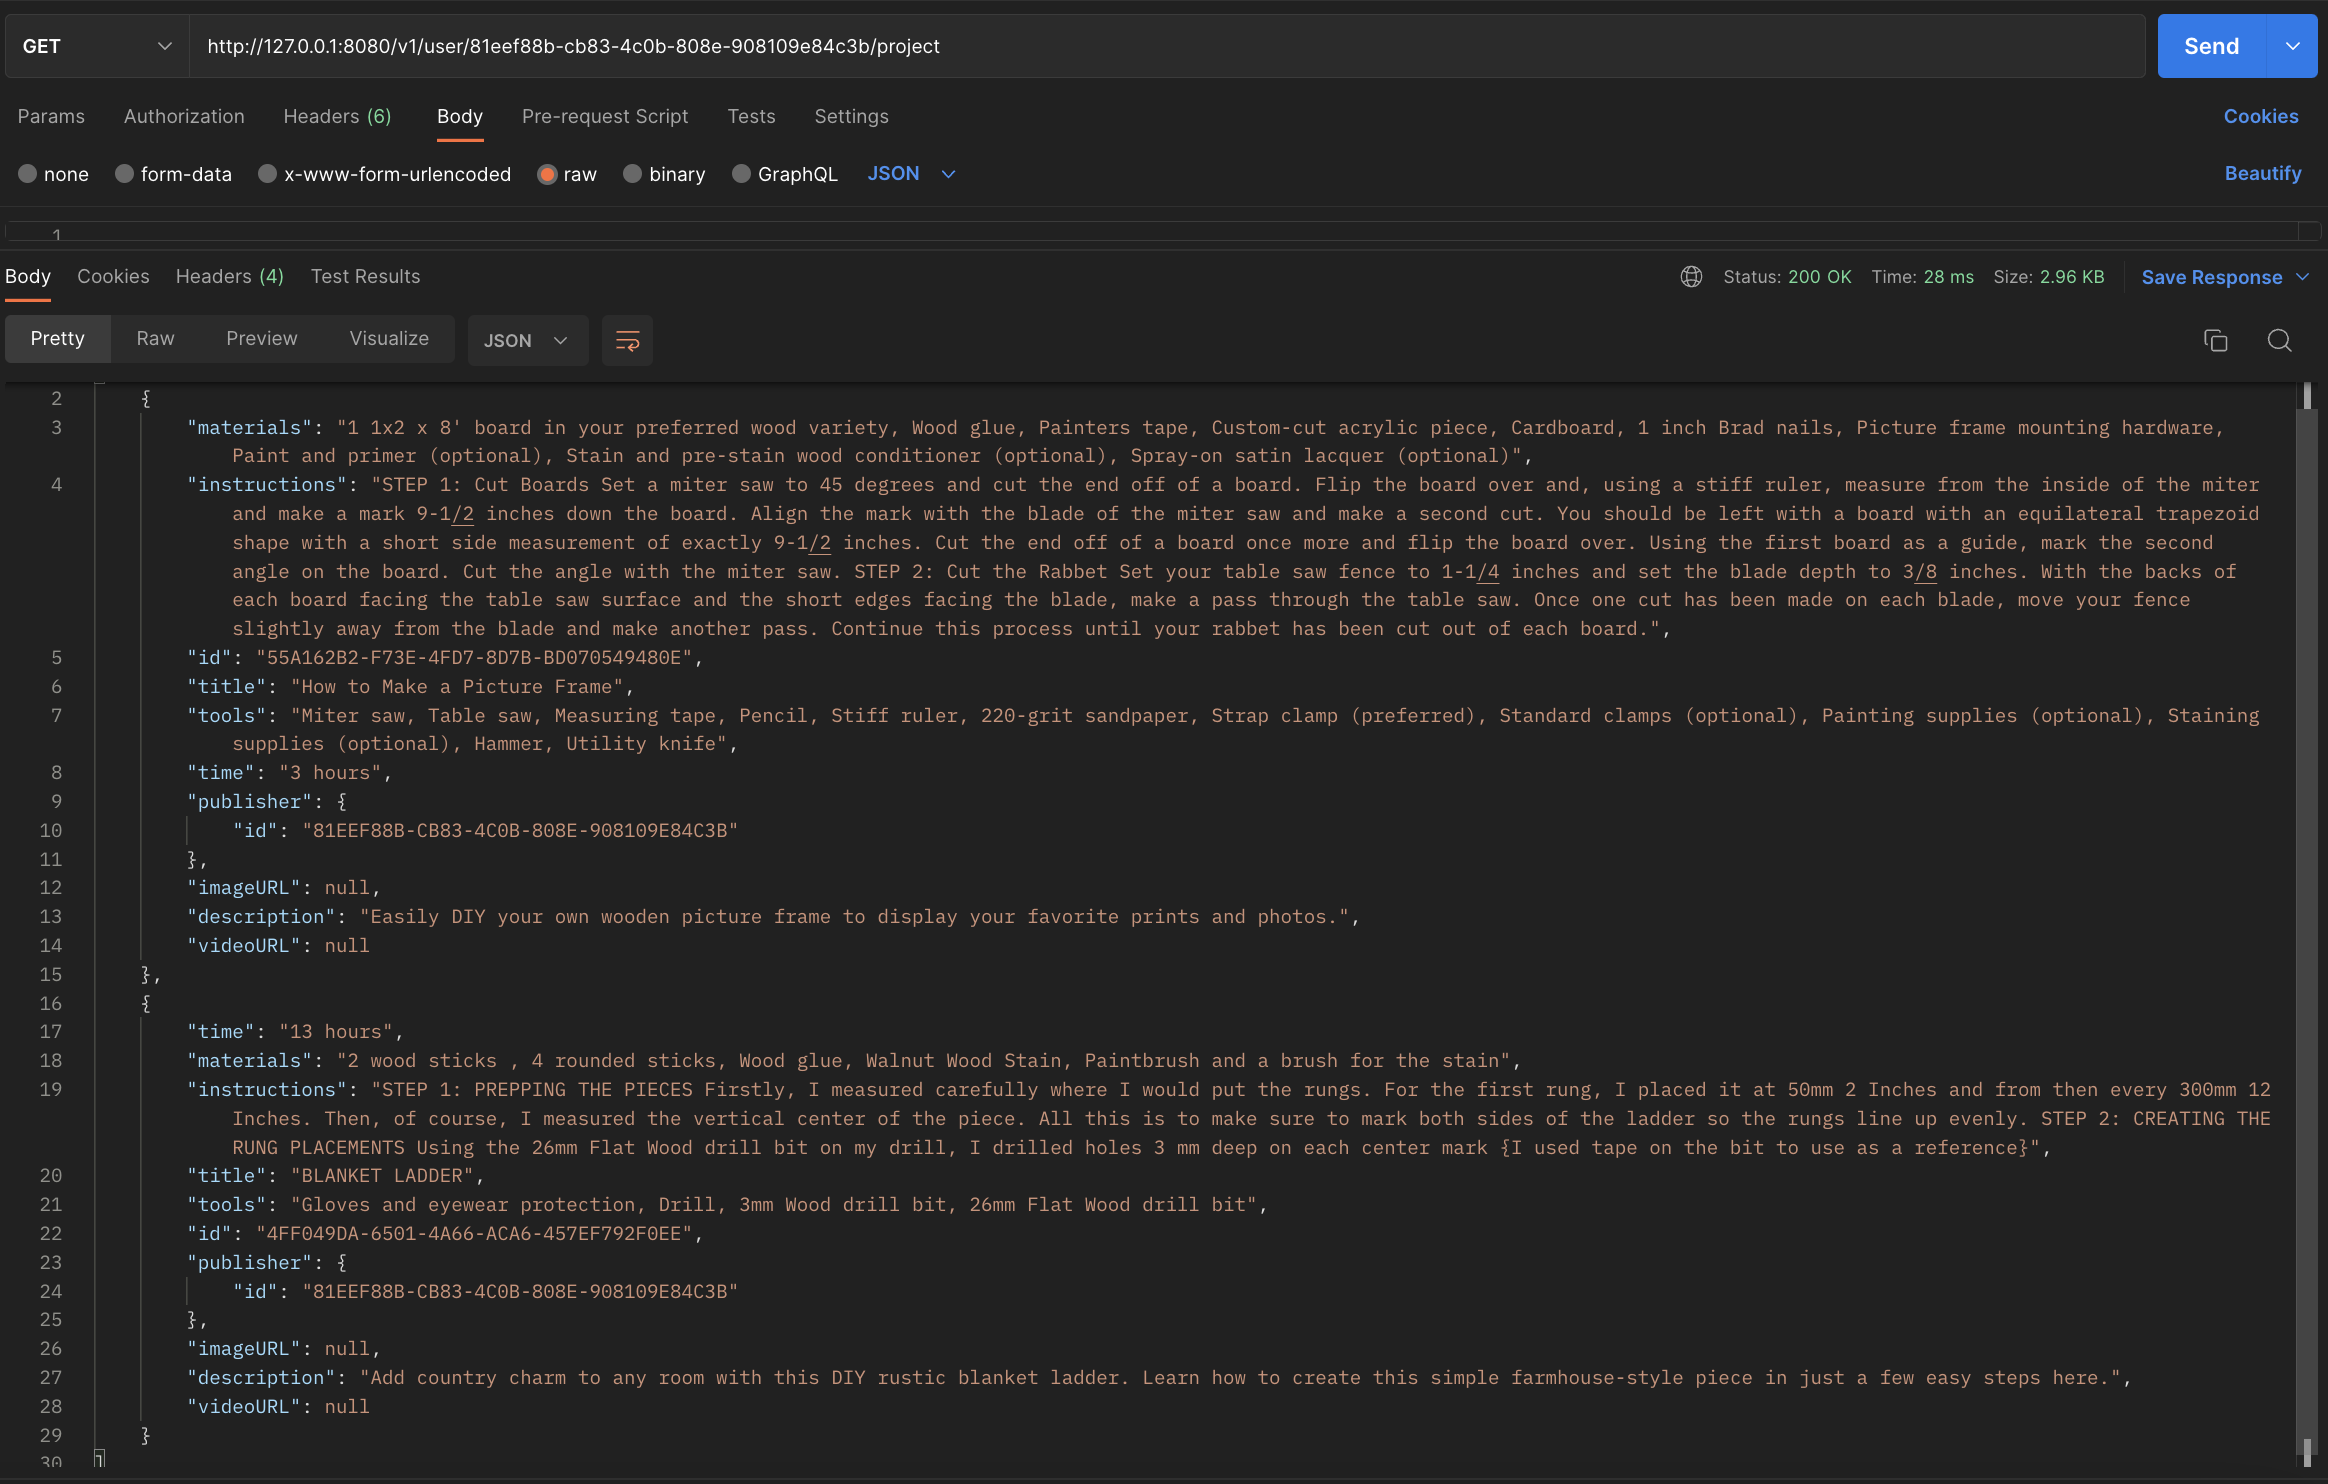Image resolution: width=2328 pixels, height=1484 pixels.
Task: Switch to Visualize response view
Action: coord(389,339)
